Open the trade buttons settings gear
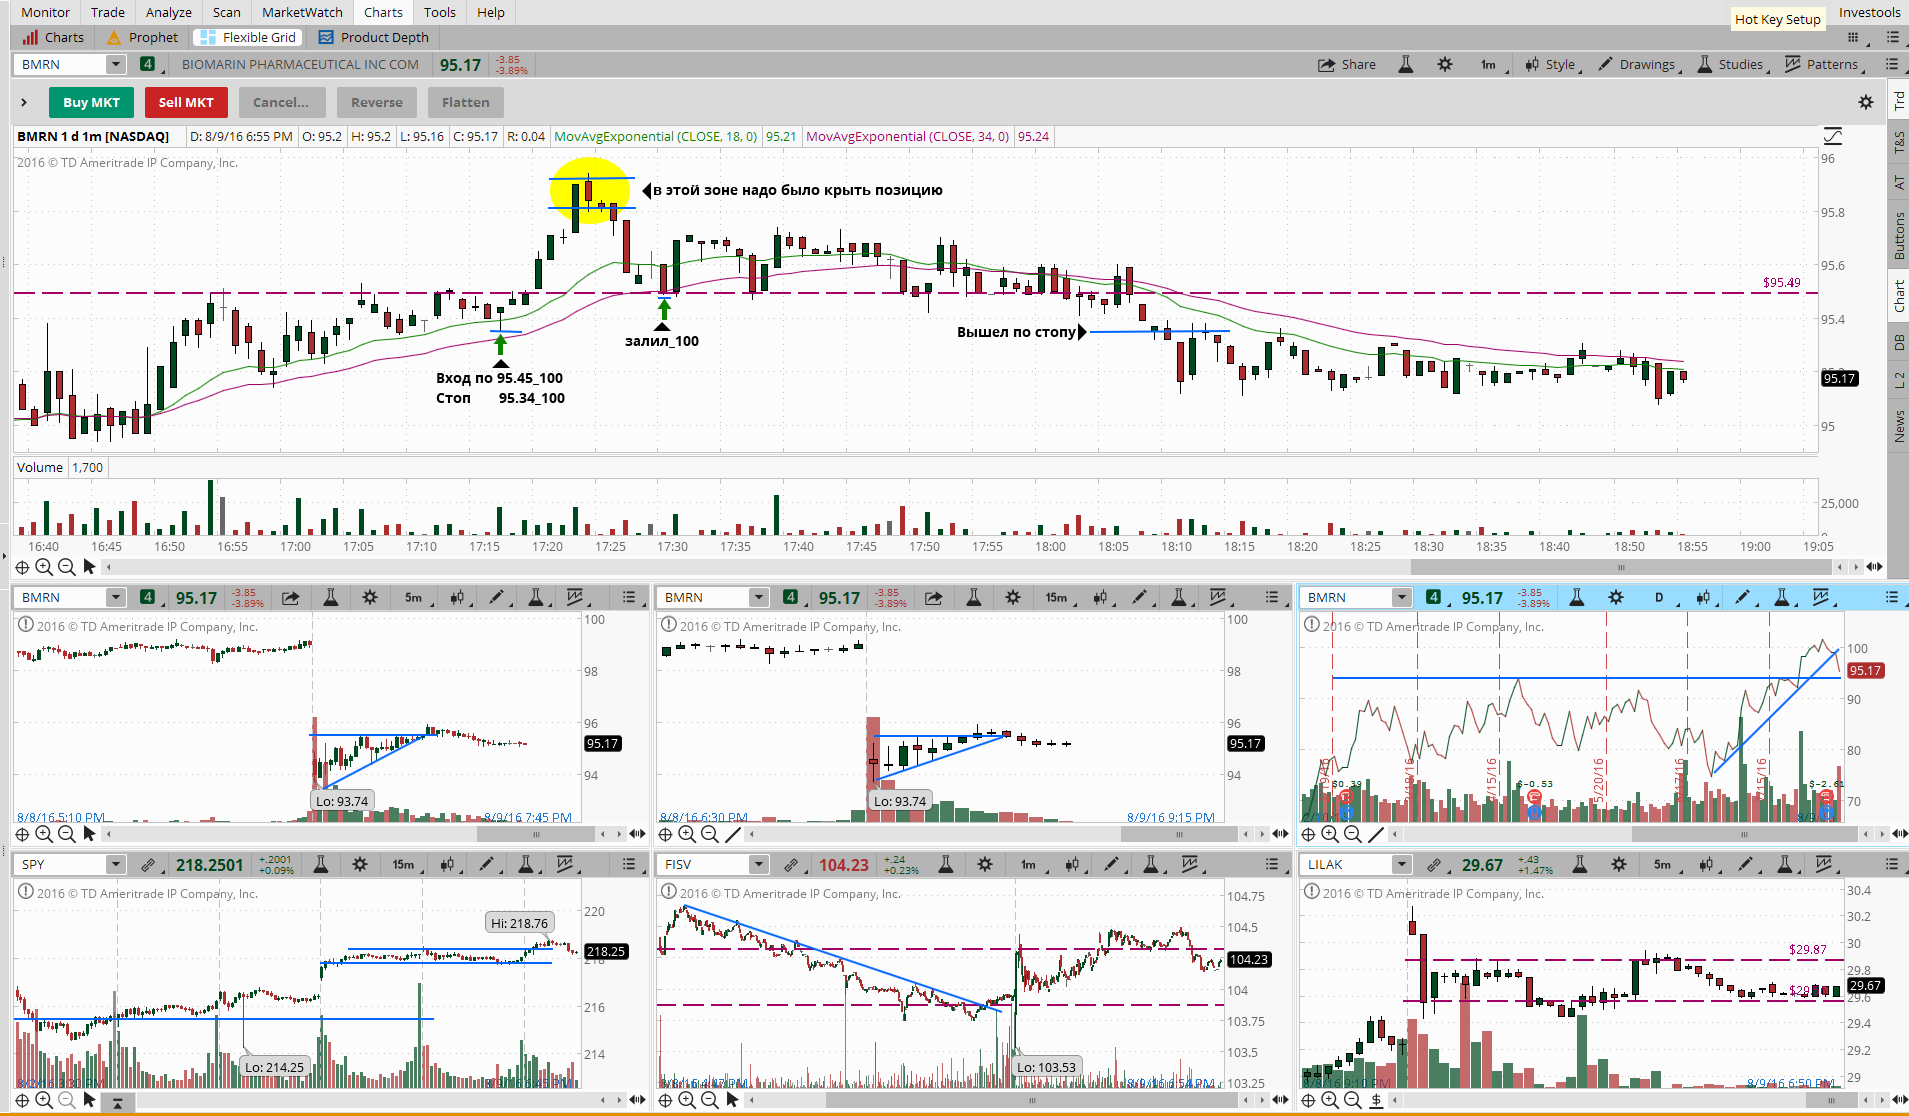This screenshot has height=1116, width=1909. 1866,102
